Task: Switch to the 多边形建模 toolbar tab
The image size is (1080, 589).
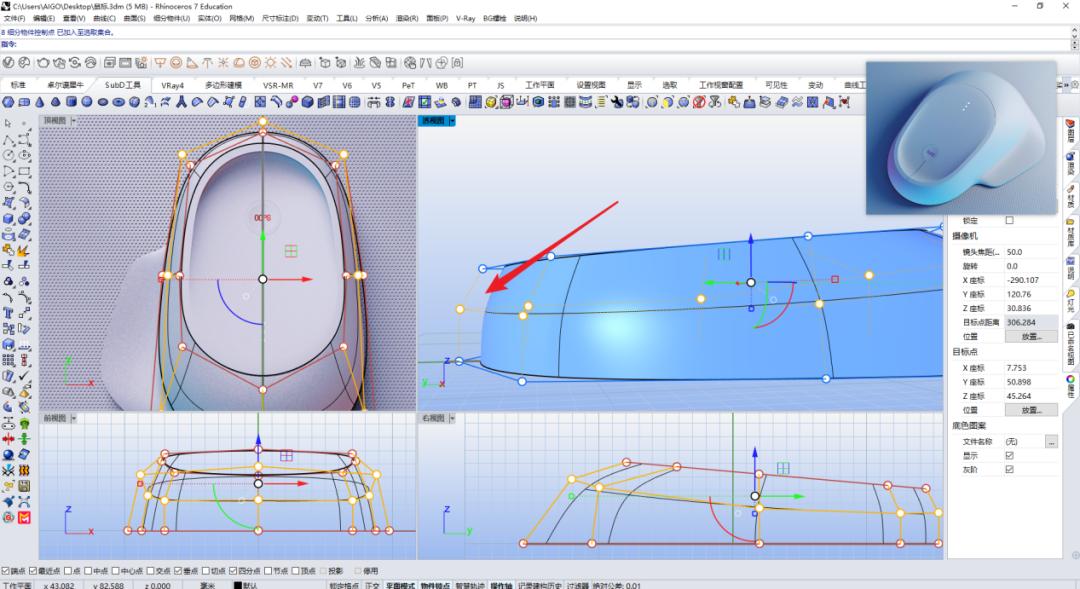Action: (x=223, y=85)
